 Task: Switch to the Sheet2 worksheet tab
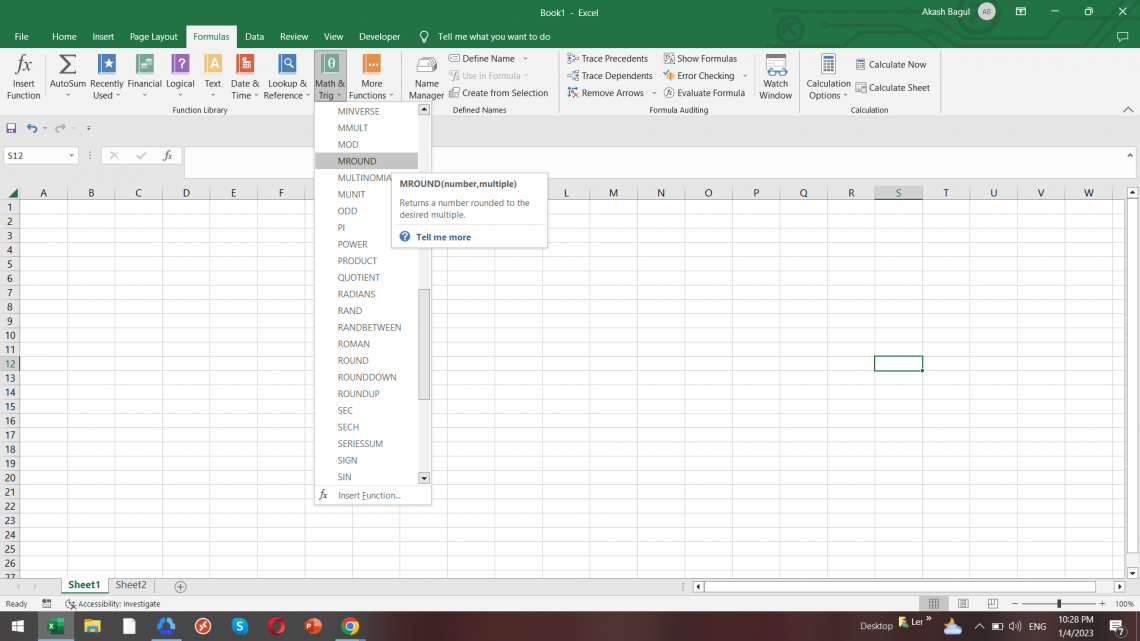click(x=131, y=585)
